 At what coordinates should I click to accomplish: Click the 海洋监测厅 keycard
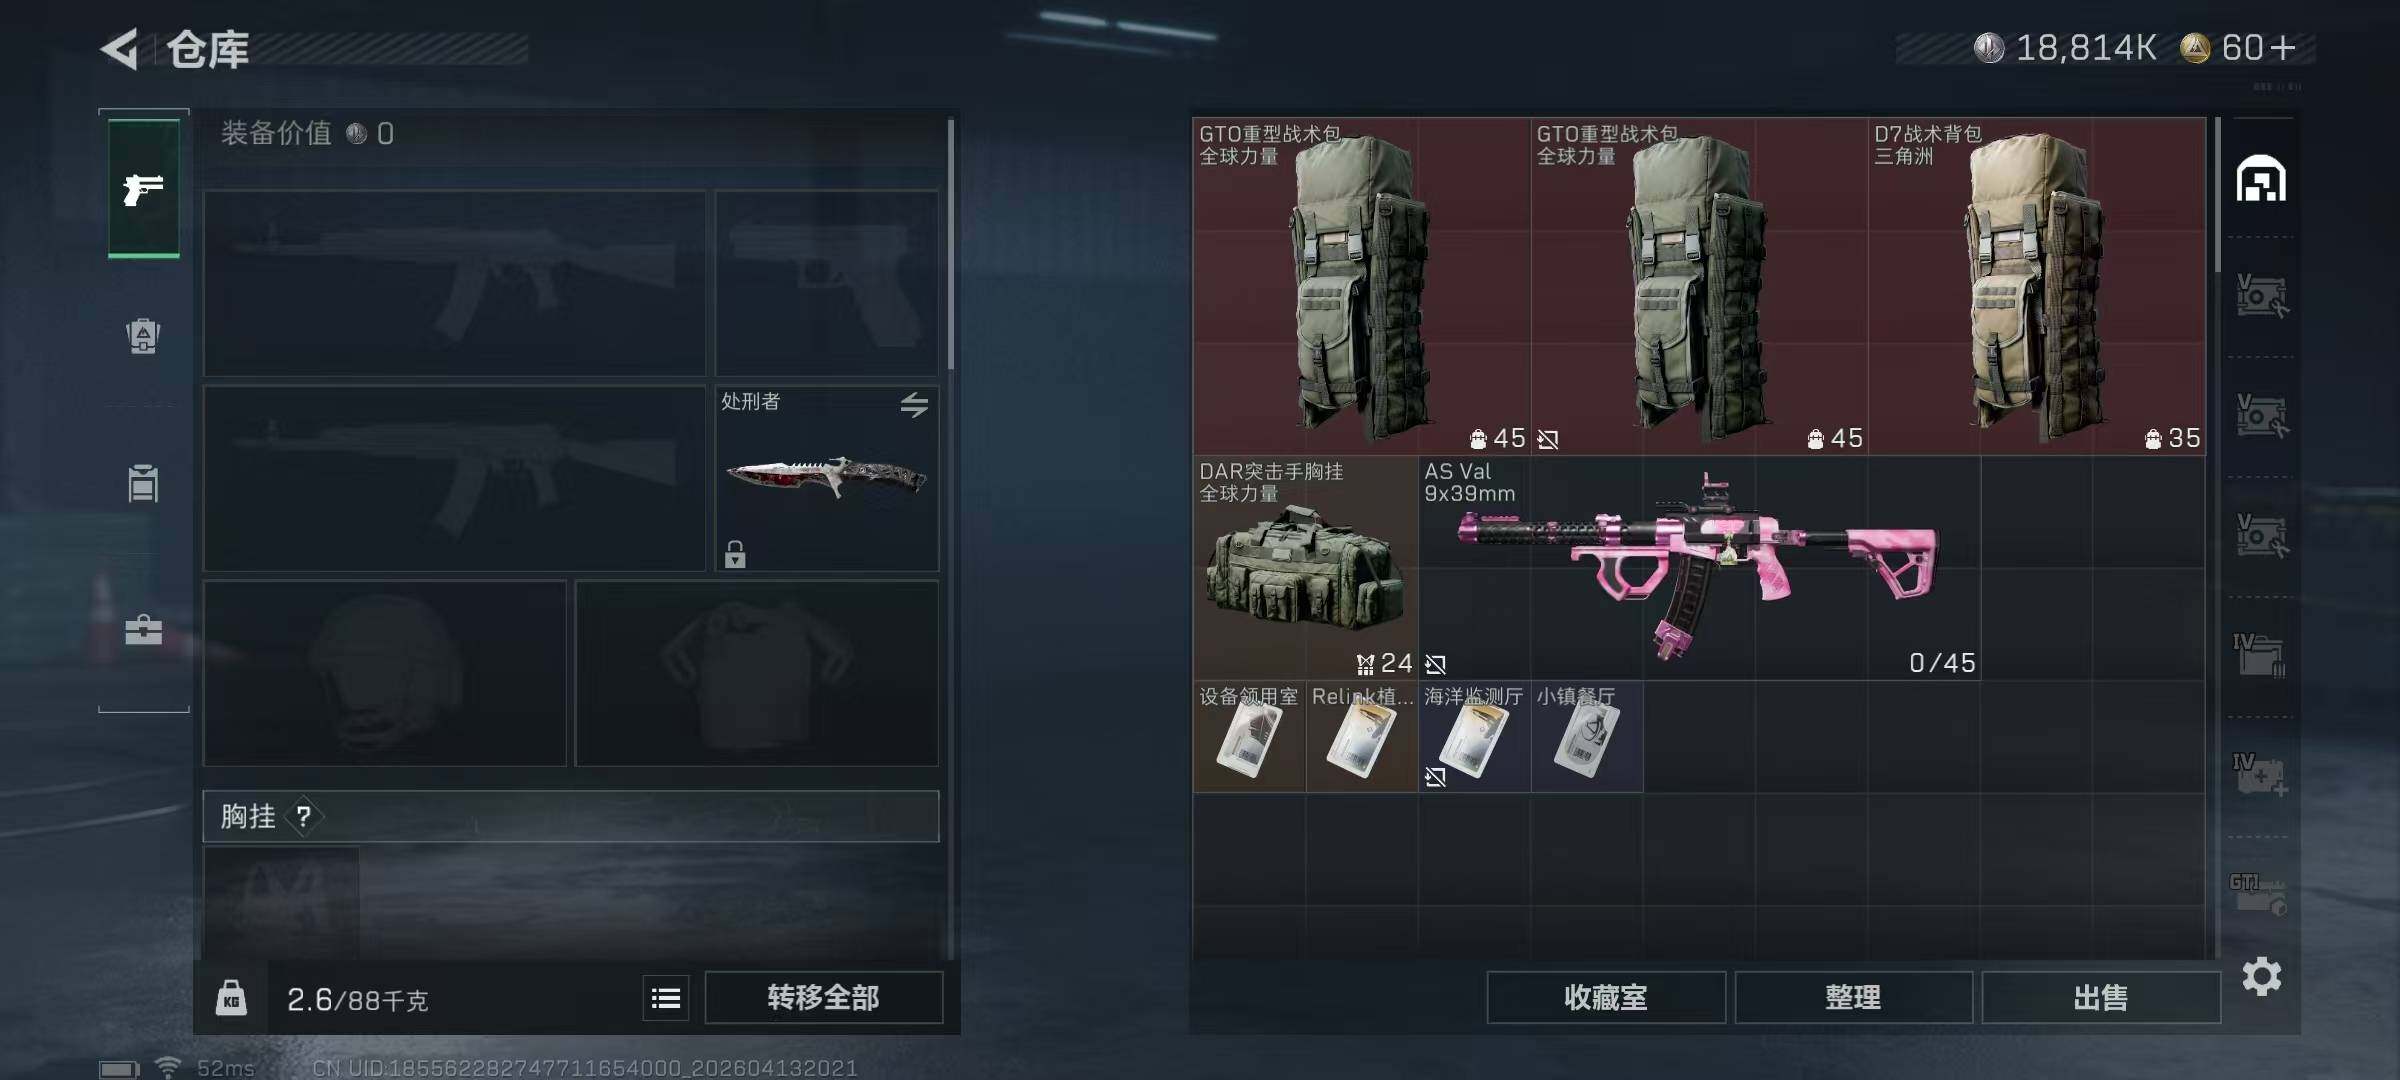coord(1474,737)
